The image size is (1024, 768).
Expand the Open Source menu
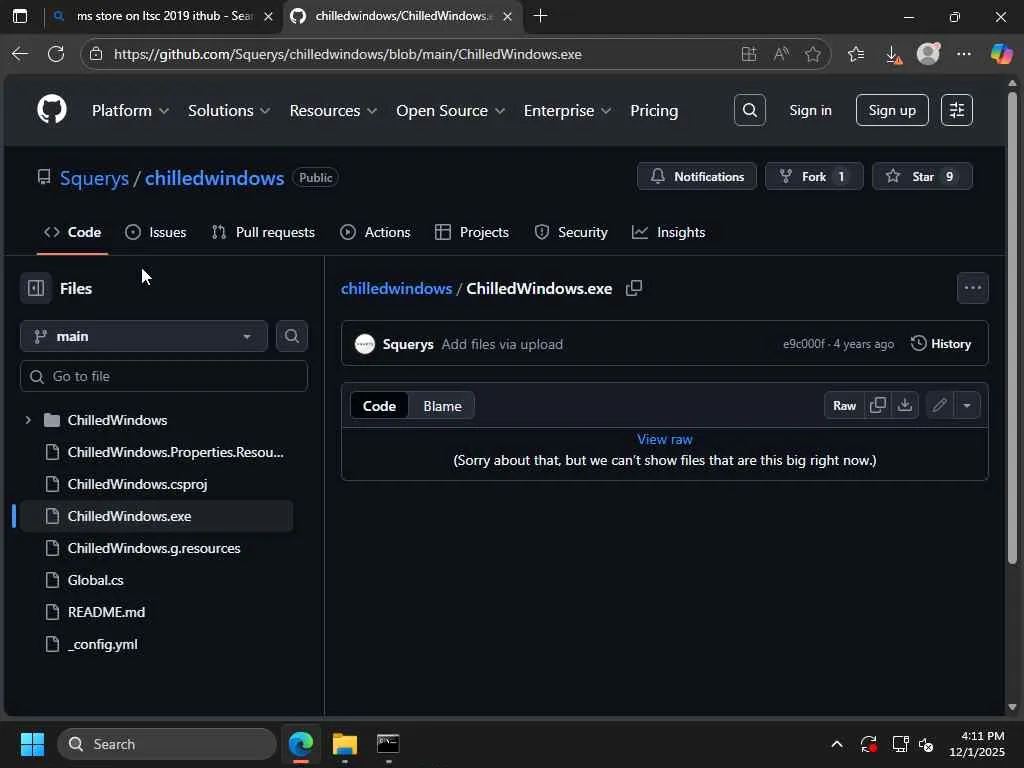(x=451, y=110)
